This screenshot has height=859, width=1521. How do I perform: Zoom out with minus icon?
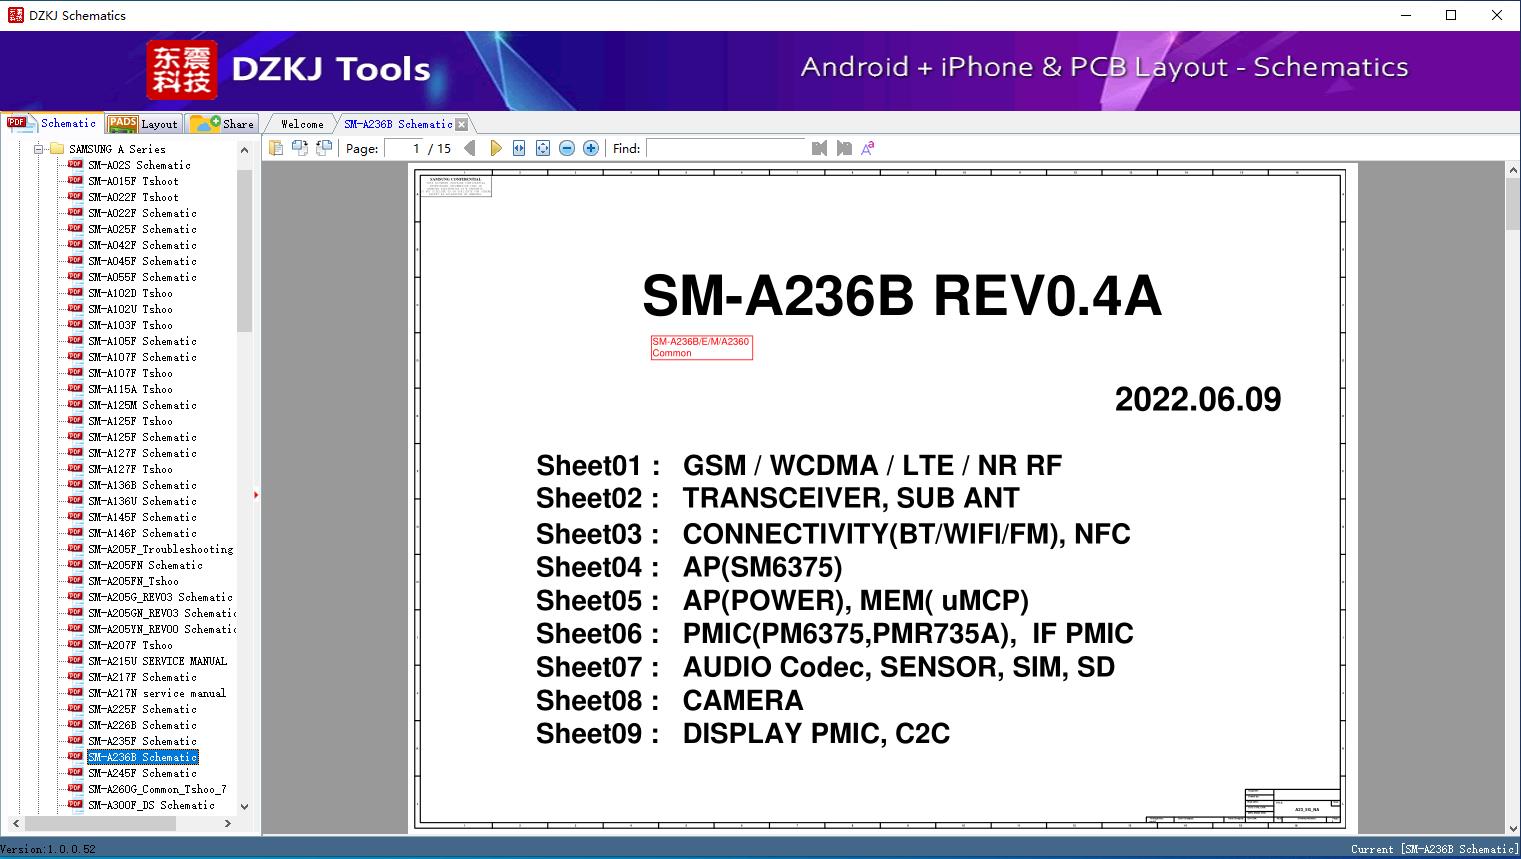tap(567, 148)
